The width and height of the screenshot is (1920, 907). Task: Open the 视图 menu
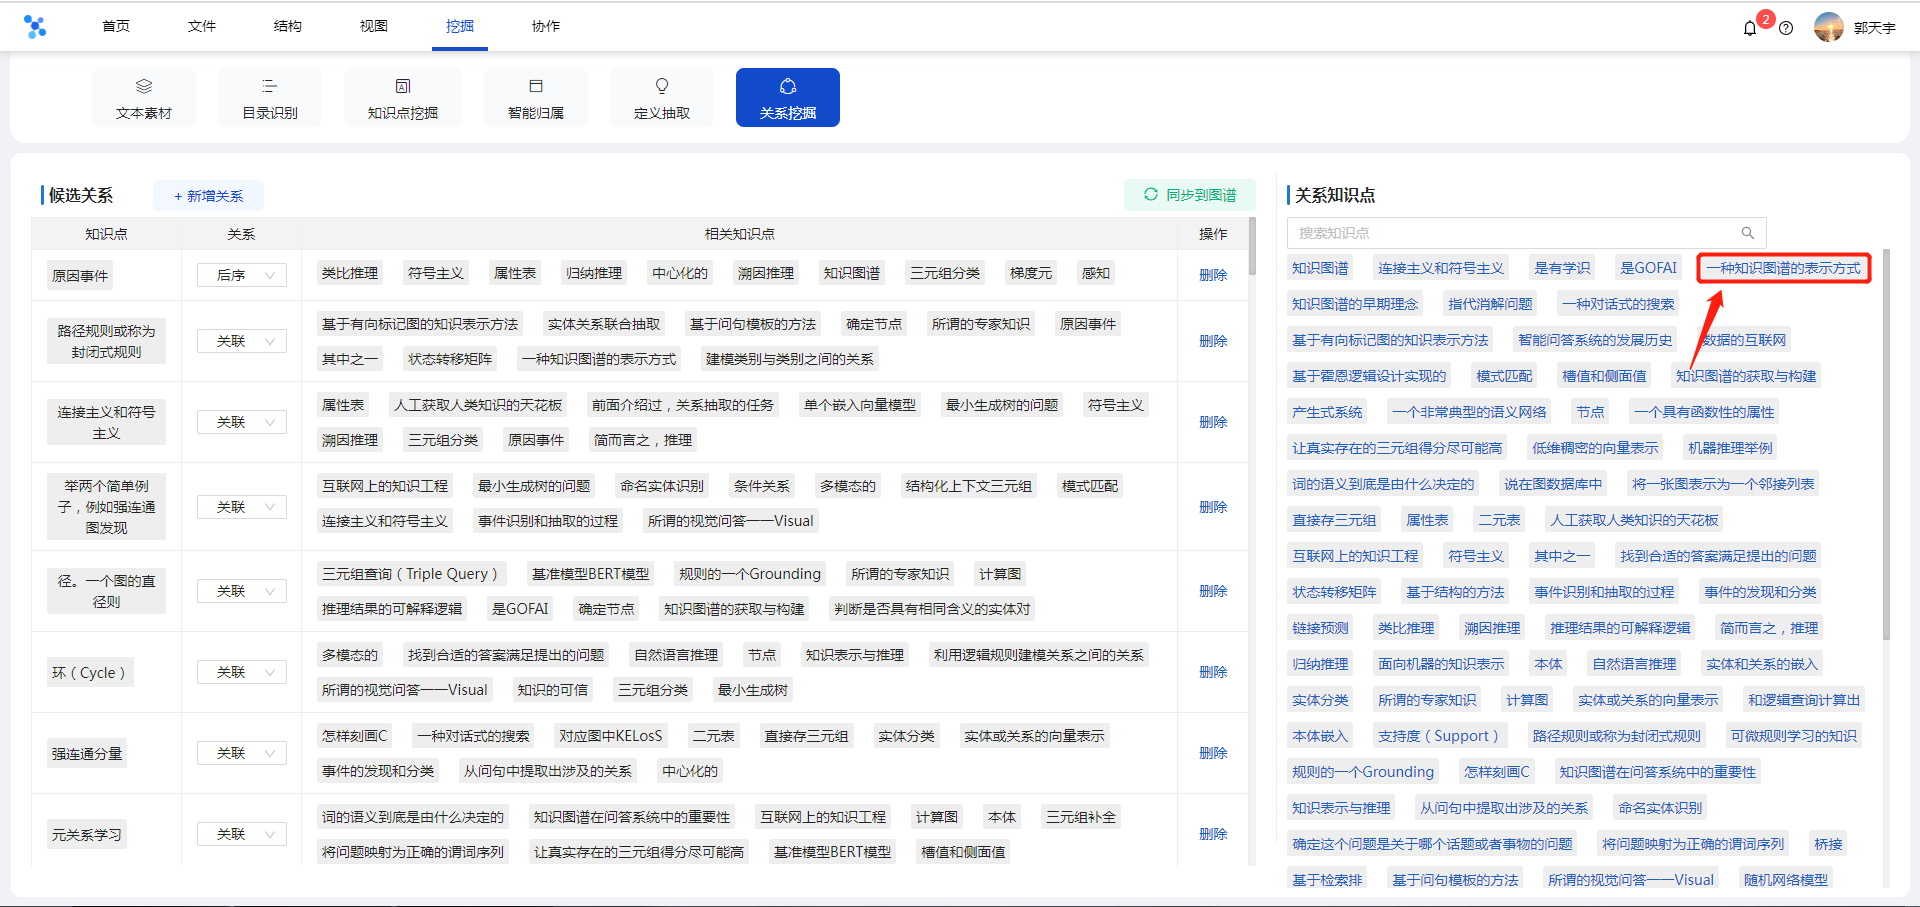374,26
